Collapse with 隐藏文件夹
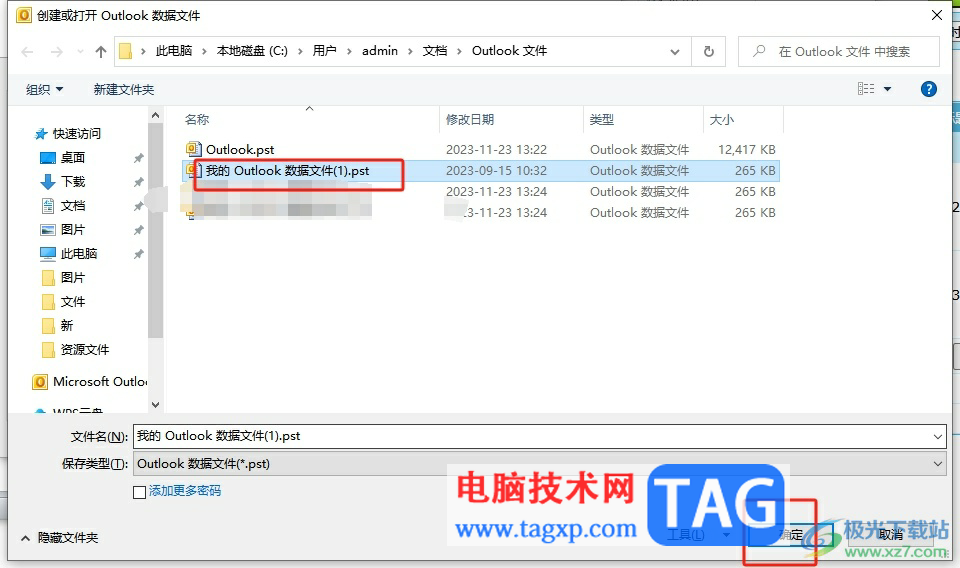This screenshot has height=568, width=960. 59,538
